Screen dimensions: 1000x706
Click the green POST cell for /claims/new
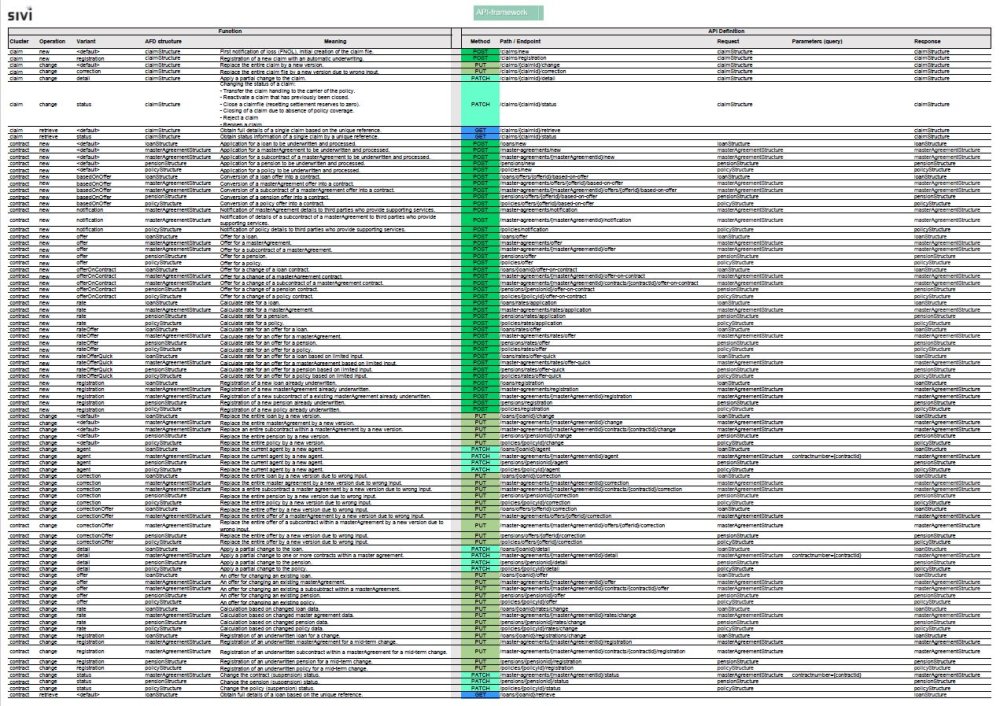(480, 52)
